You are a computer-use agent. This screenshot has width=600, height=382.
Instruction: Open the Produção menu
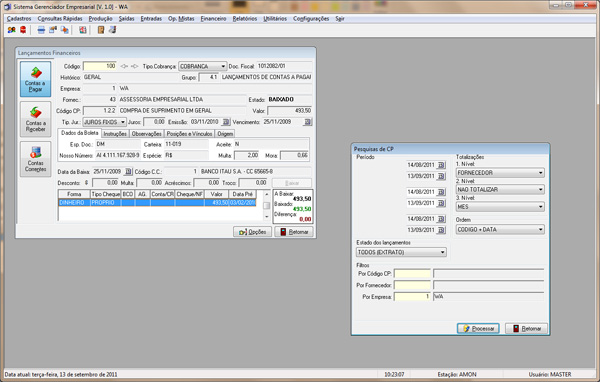point(101,18)
